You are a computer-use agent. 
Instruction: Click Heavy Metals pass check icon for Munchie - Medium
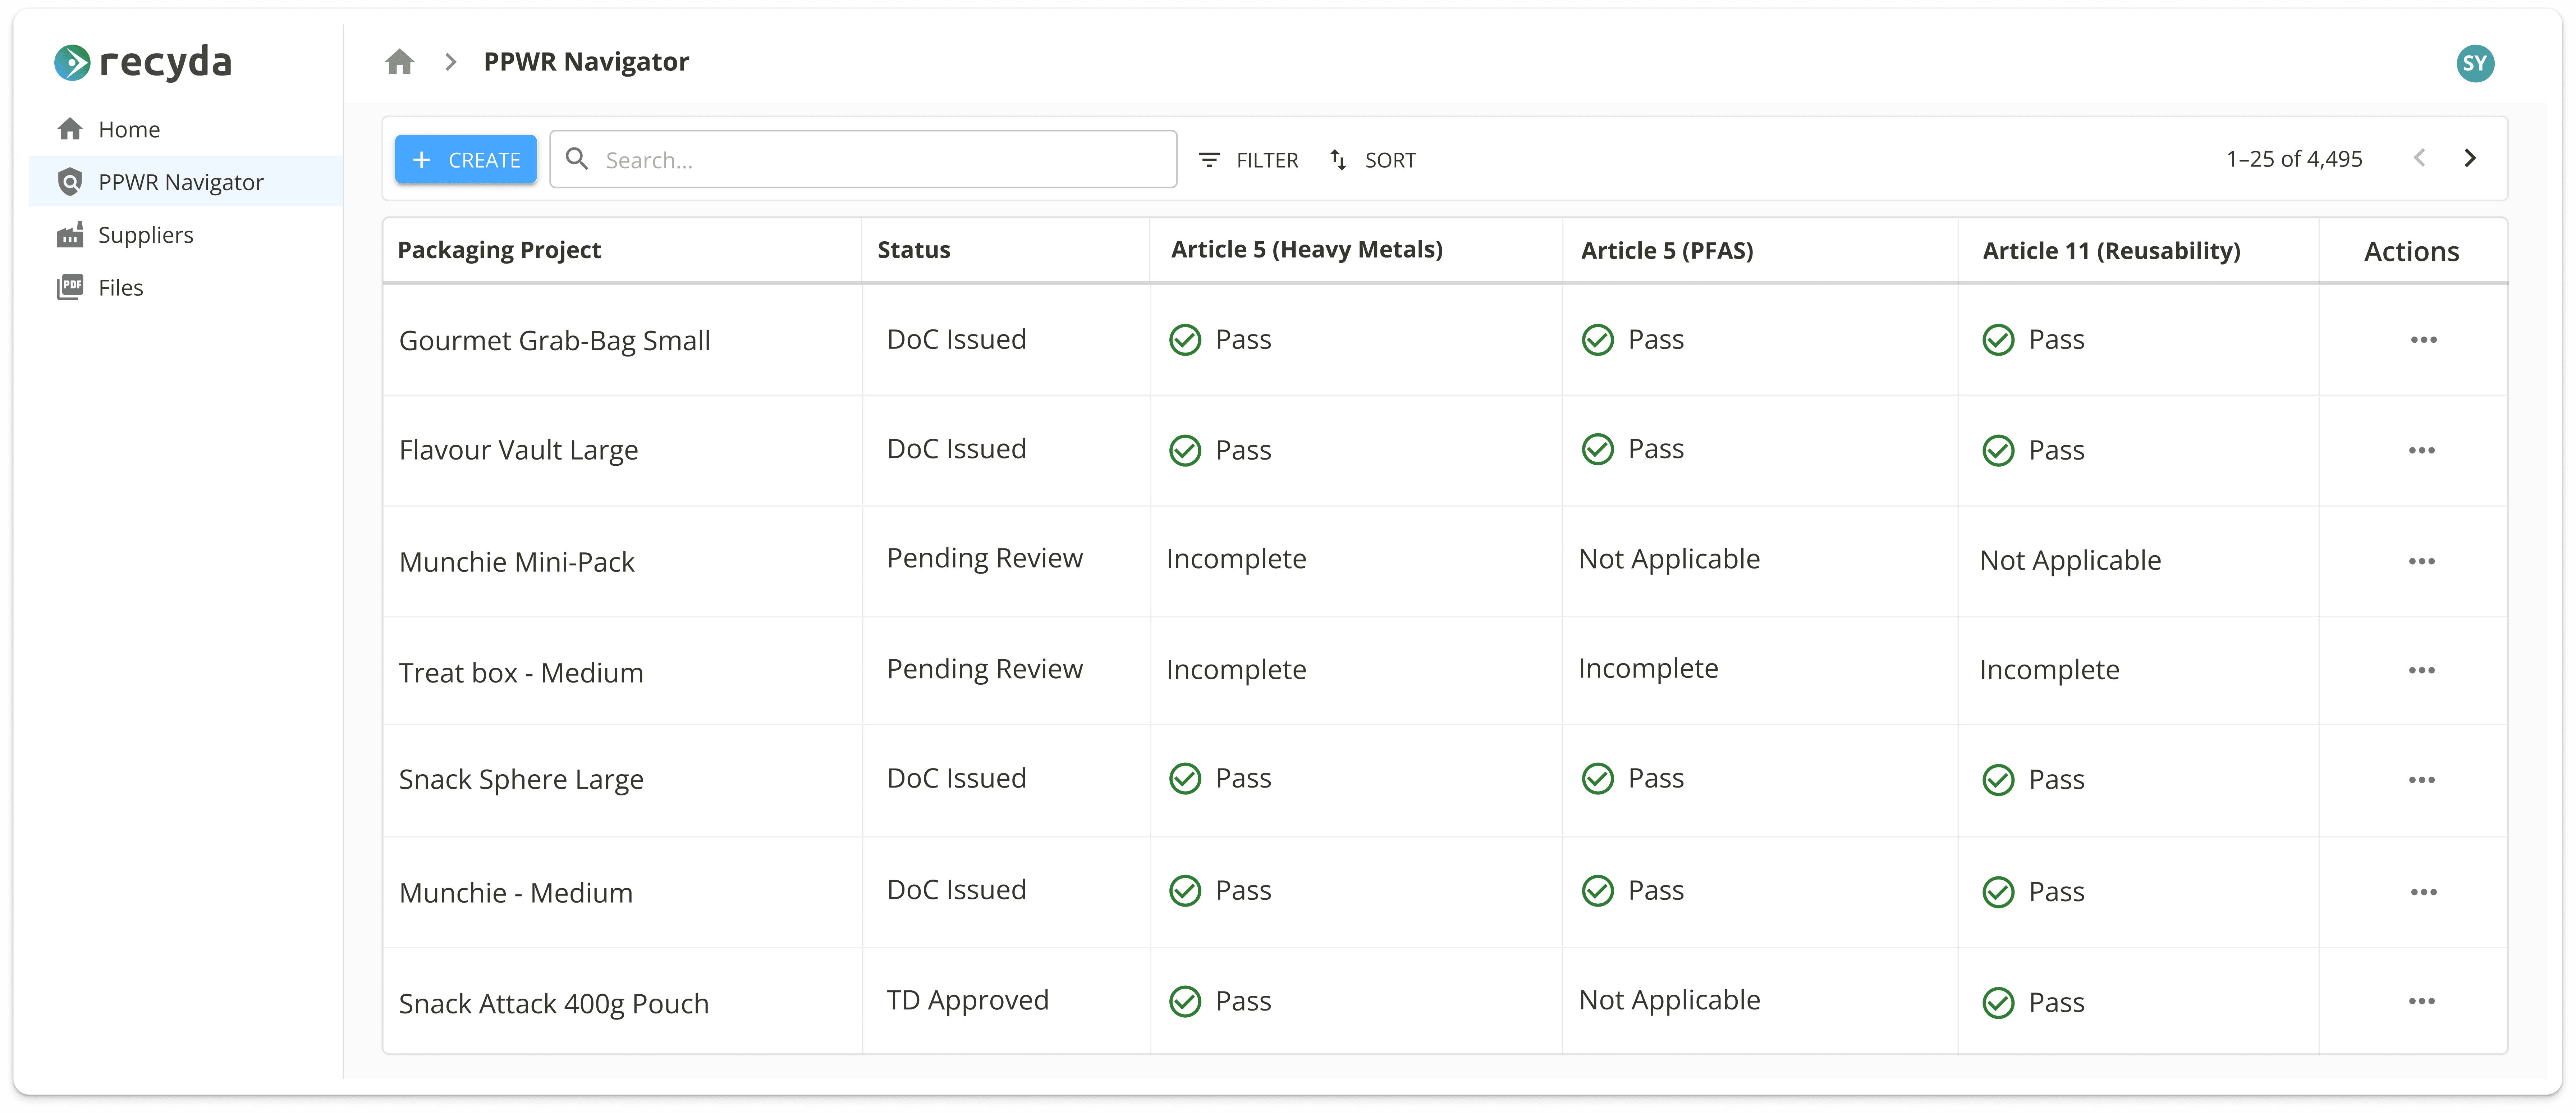coord(1185,891)
